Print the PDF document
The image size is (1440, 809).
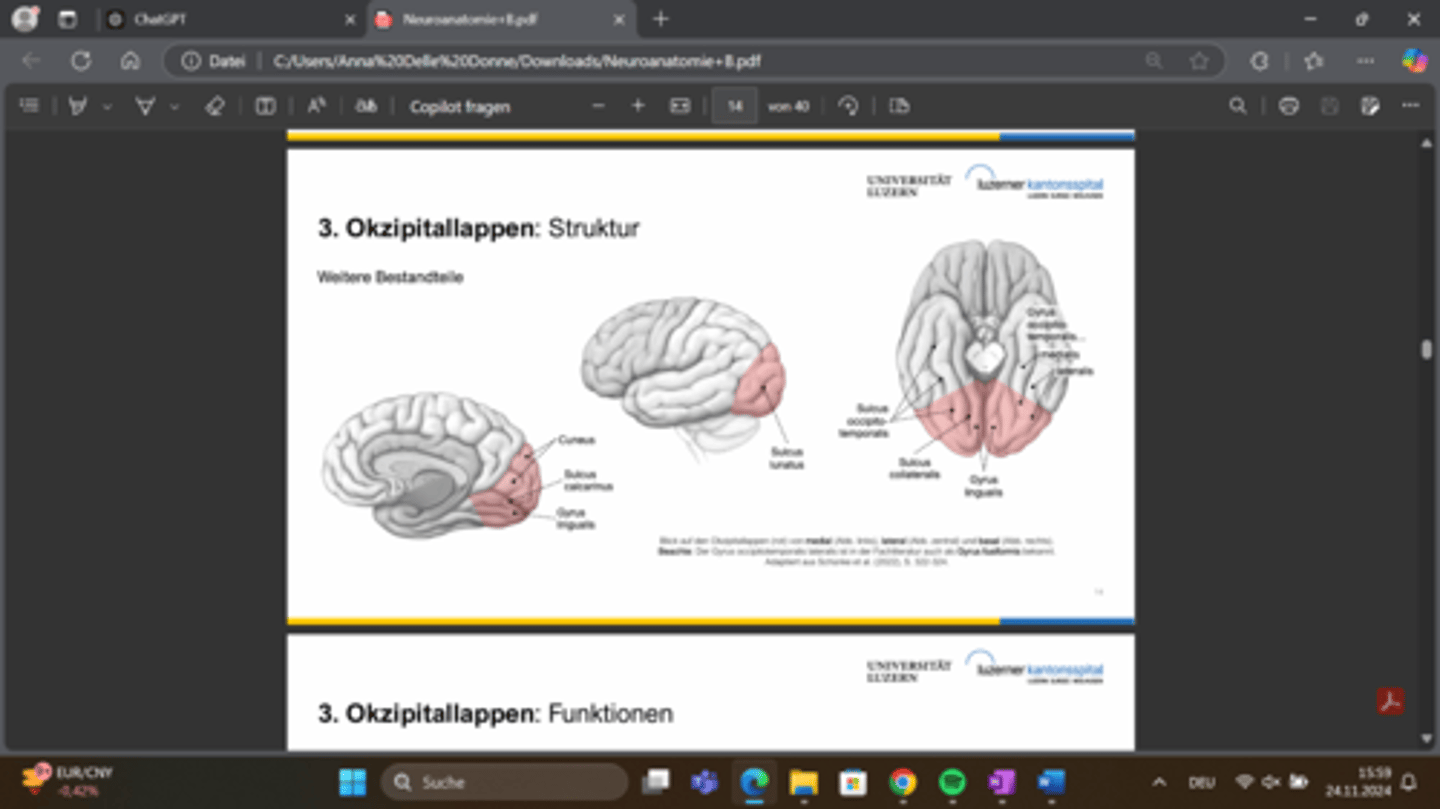(1289, 106)
